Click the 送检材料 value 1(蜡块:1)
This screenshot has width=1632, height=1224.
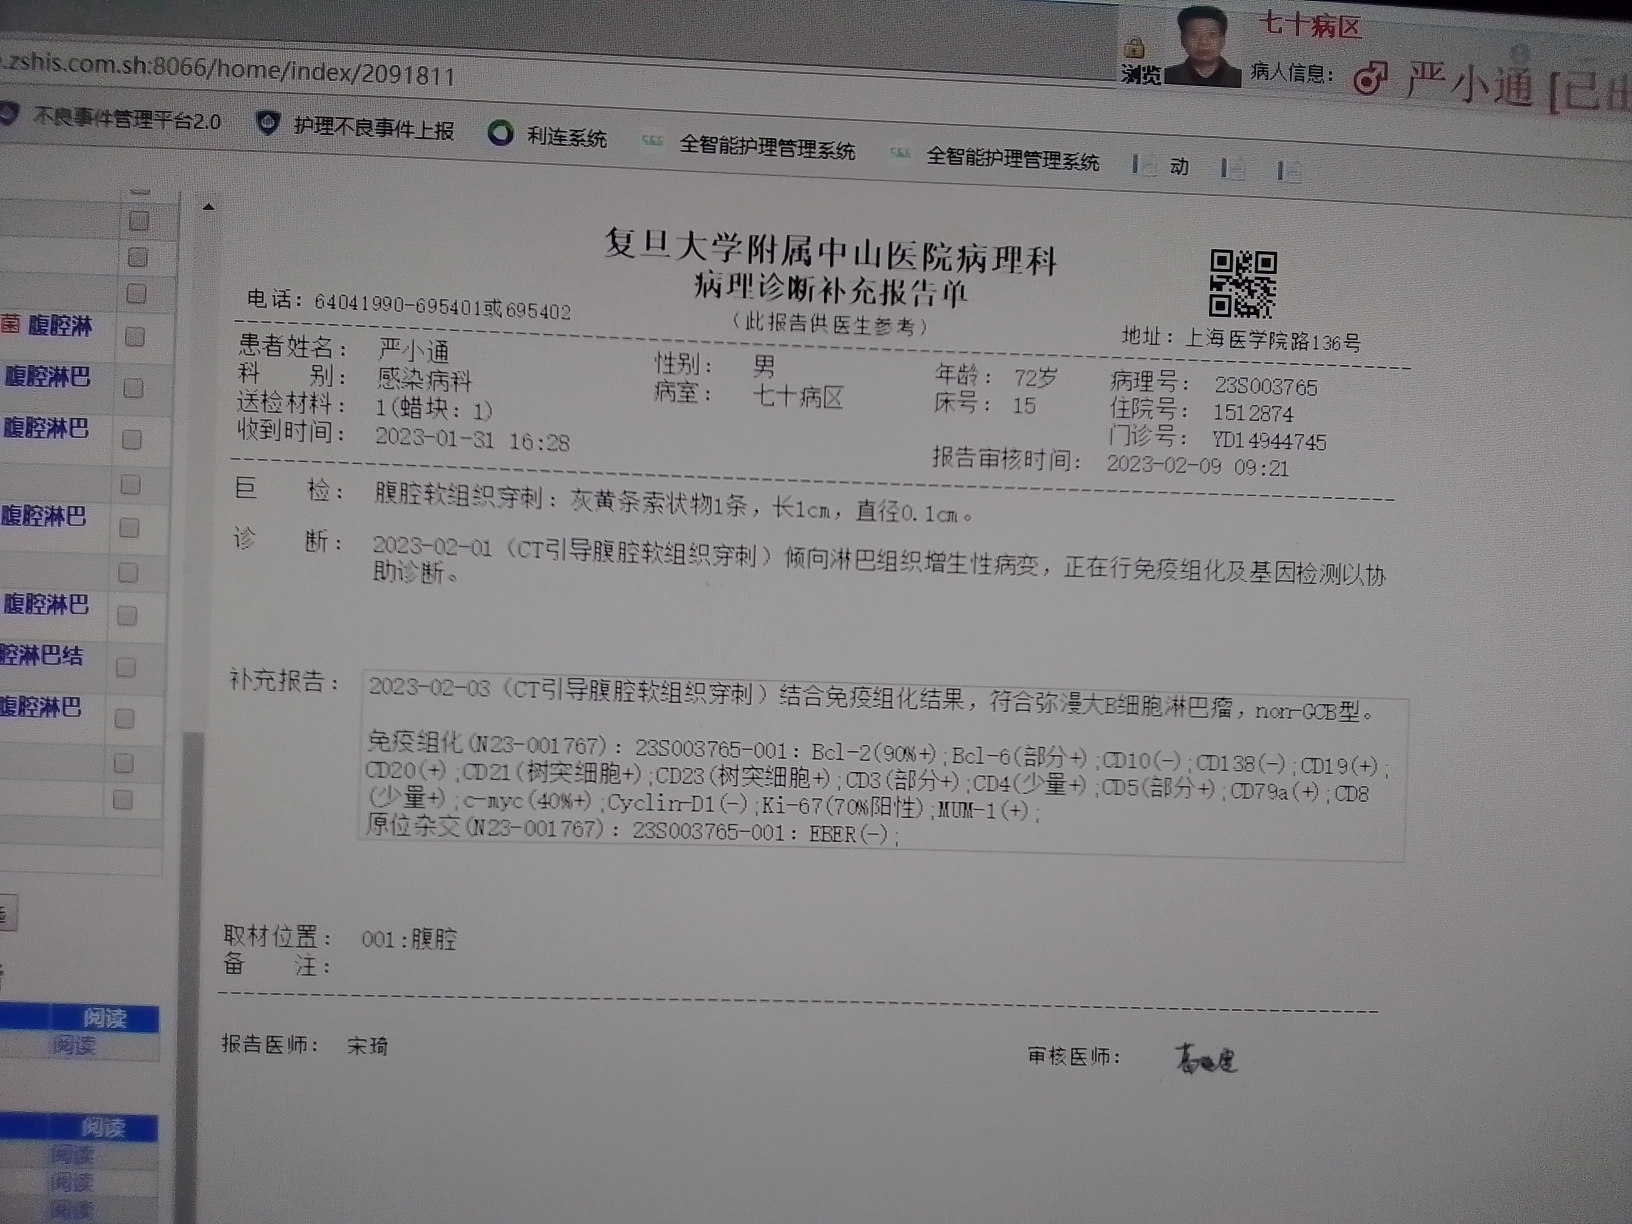point(434,408)
